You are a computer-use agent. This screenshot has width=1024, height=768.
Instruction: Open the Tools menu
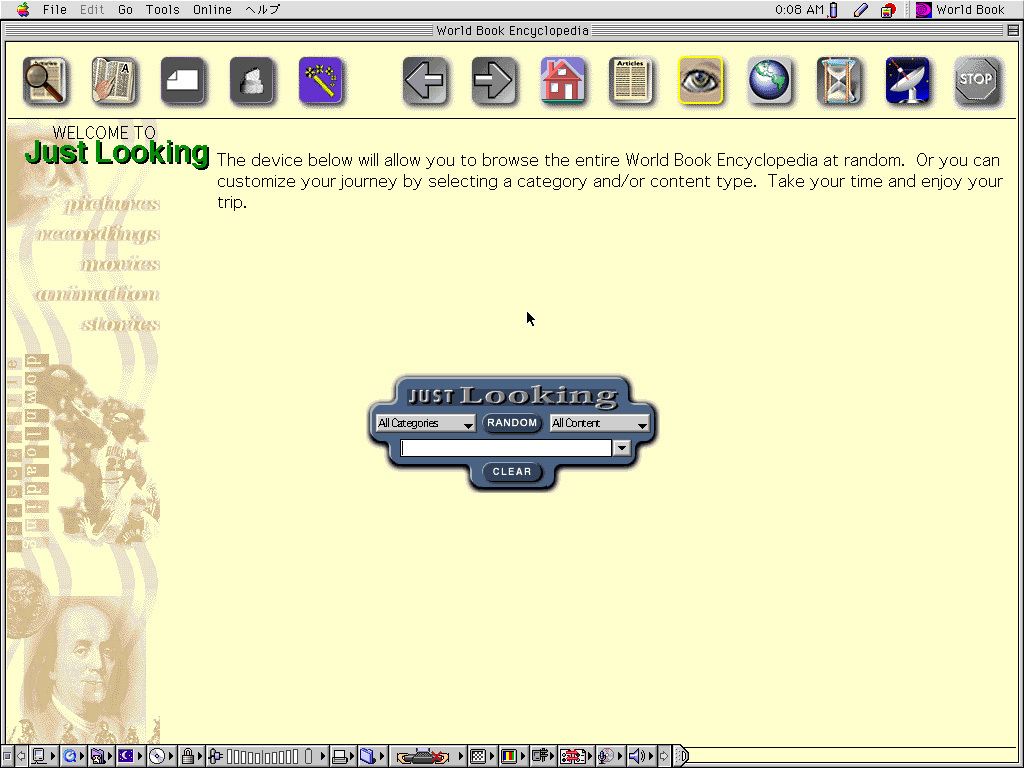163,9
